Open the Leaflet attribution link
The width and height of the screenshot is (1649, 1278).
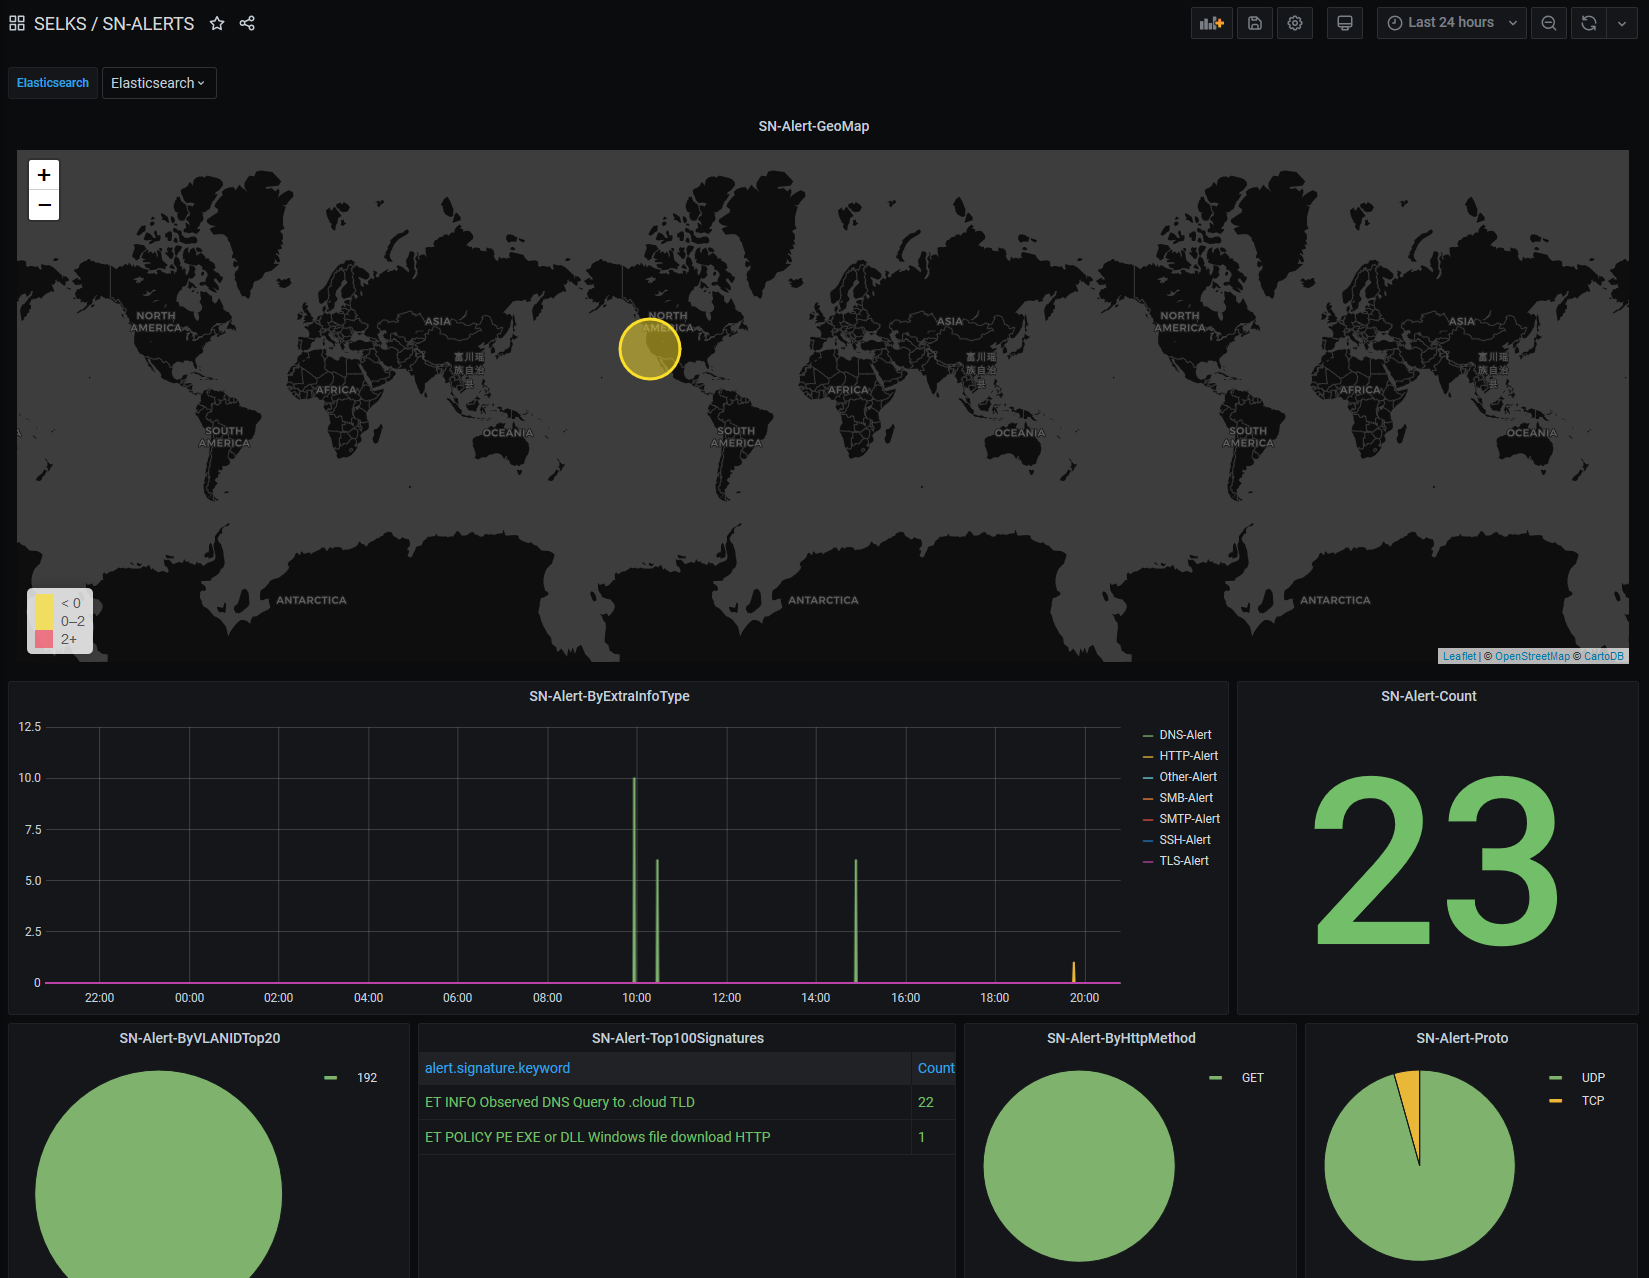1459,656
